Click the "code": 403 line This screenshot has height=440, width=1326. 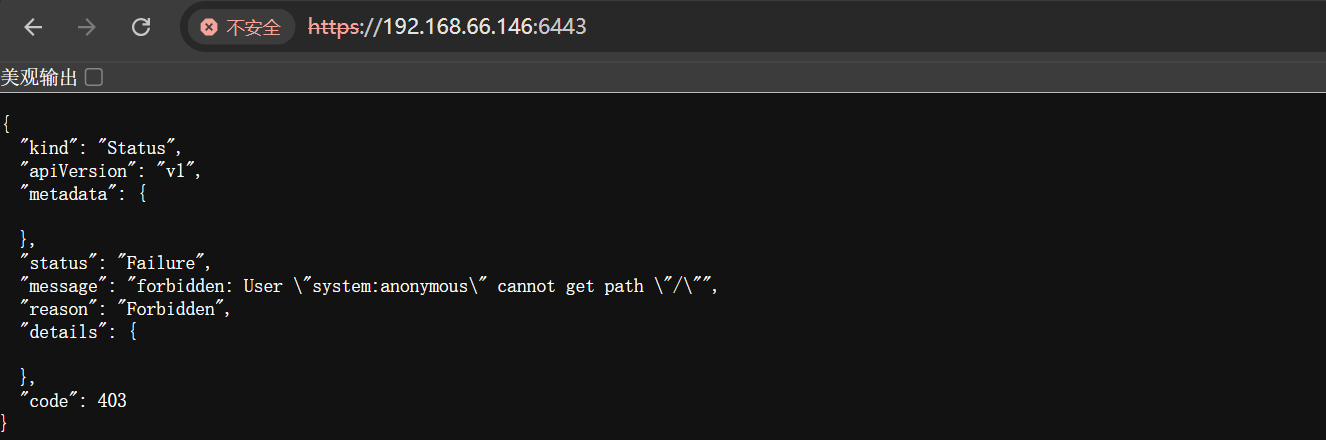[73, 401]
